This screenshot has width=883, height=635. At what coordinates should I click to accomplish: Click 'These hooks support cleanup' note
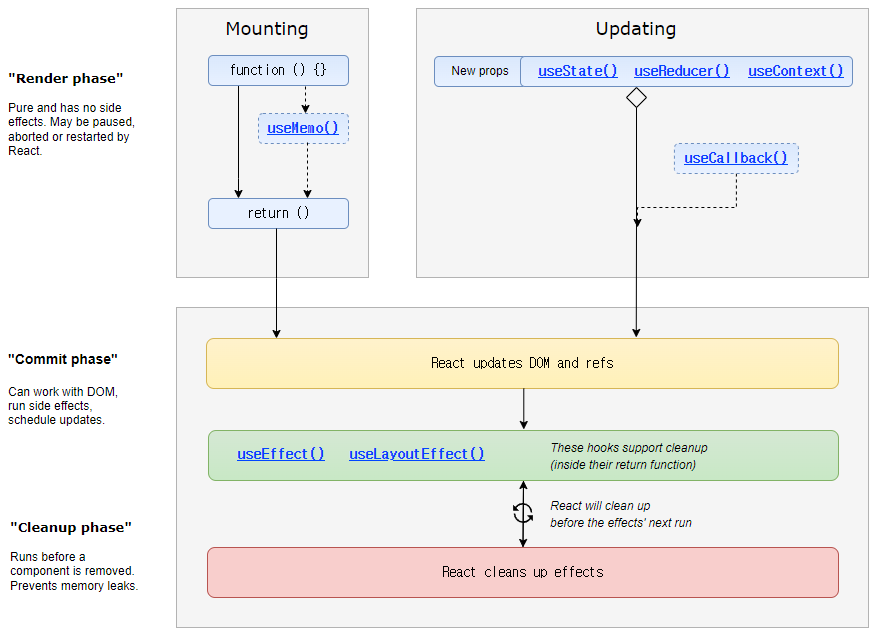629,456
